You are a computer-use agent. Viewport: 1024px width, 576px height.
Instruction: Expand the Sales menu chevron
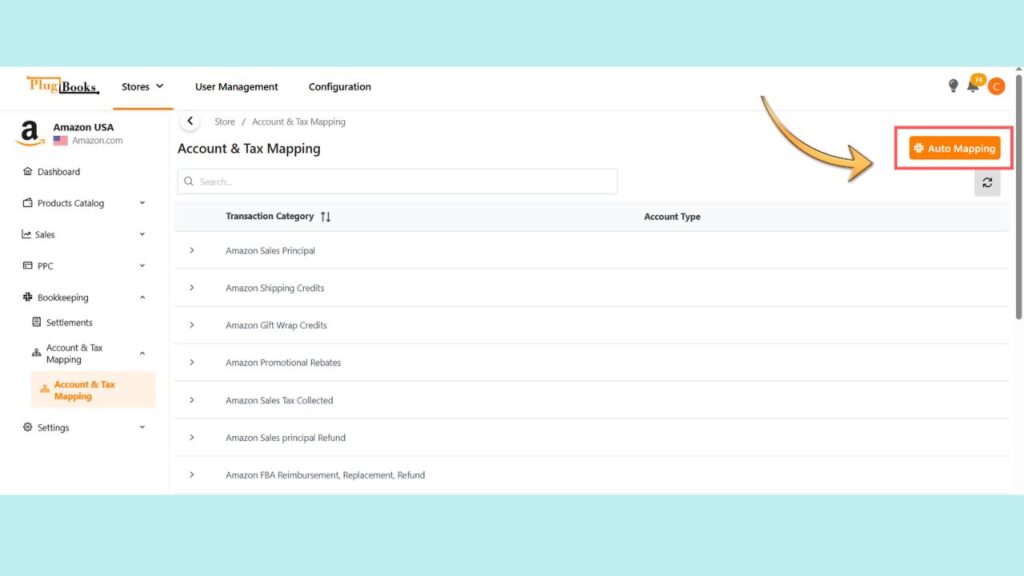click(x=142, y=234)
